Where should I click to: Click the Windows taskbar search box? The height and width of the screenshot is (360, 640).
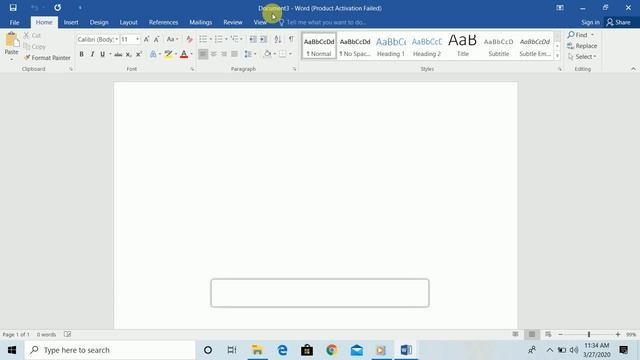110,350
